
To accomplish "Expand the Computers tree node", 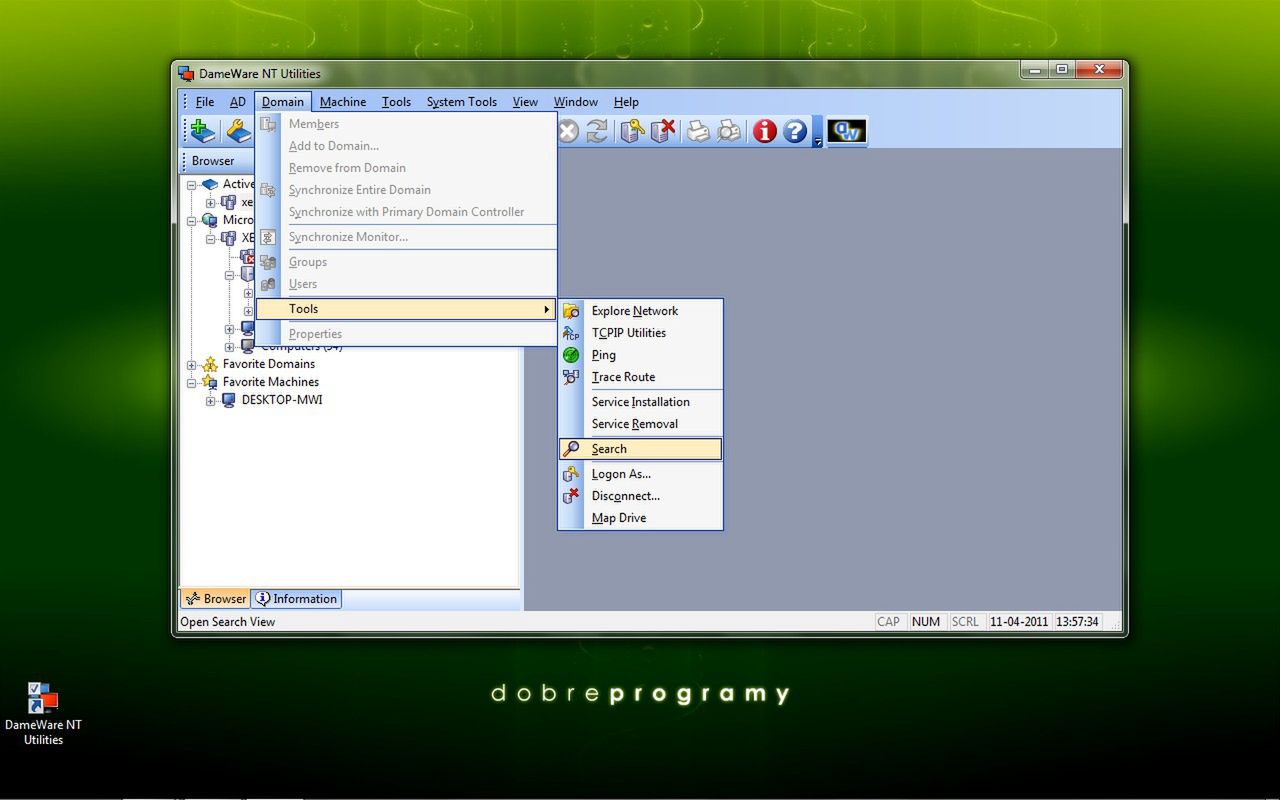I will pyautogui.click(x=229, y=347).
